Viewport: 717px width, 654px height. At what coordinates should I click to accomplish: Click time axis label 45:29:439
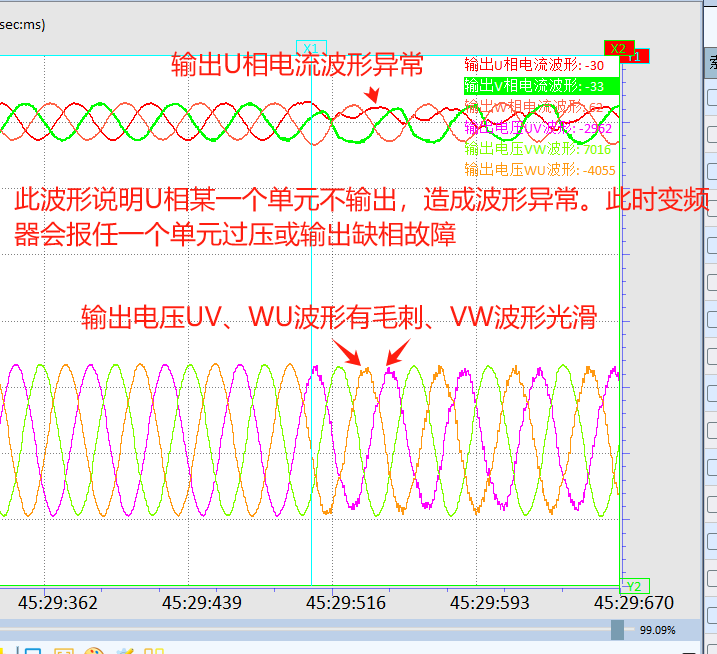point(202,603)
